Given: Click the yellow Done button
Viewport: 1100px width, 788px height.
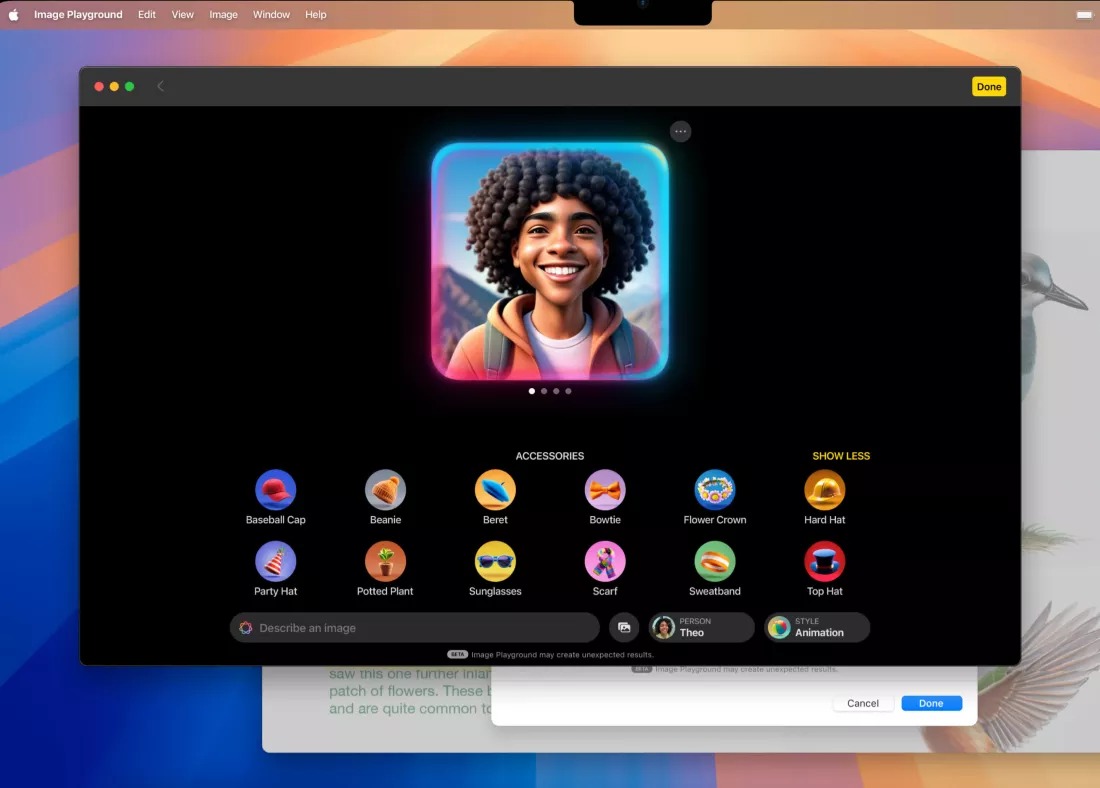Looking at the screenshot, I should coord(988,86).
